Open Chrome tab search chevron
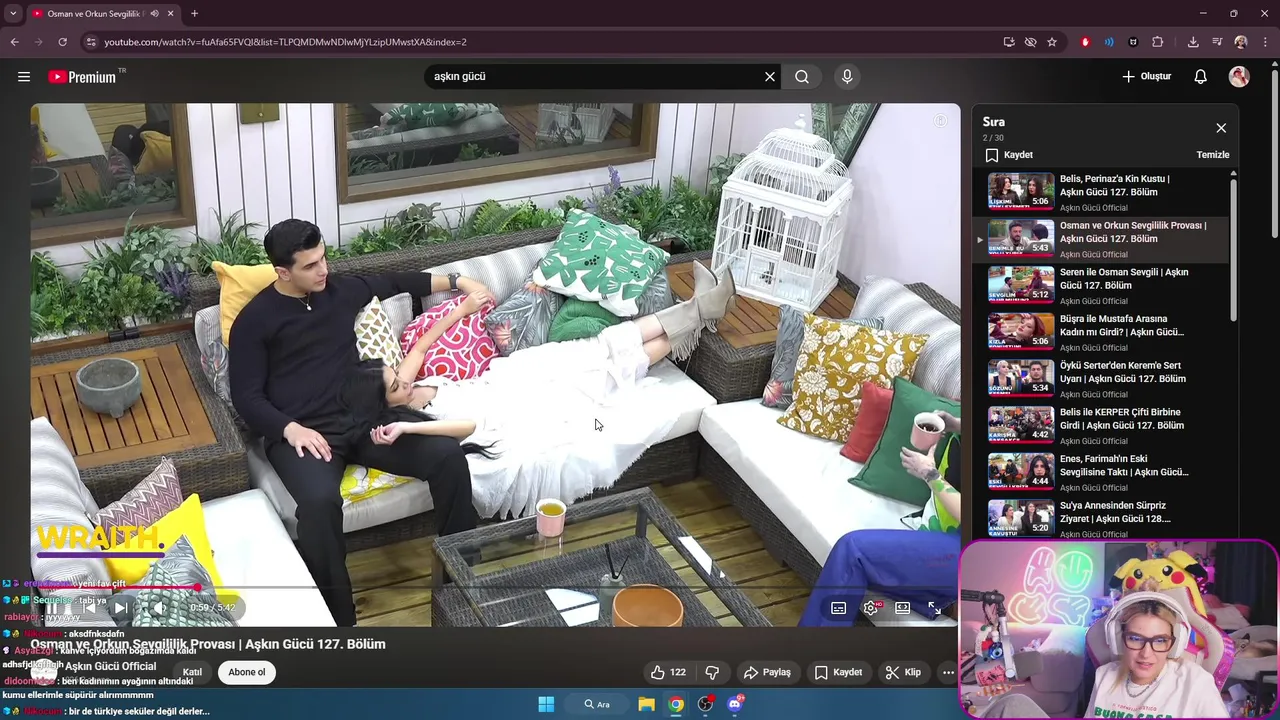The image size is (1280, 720). [x=13, y=13]
